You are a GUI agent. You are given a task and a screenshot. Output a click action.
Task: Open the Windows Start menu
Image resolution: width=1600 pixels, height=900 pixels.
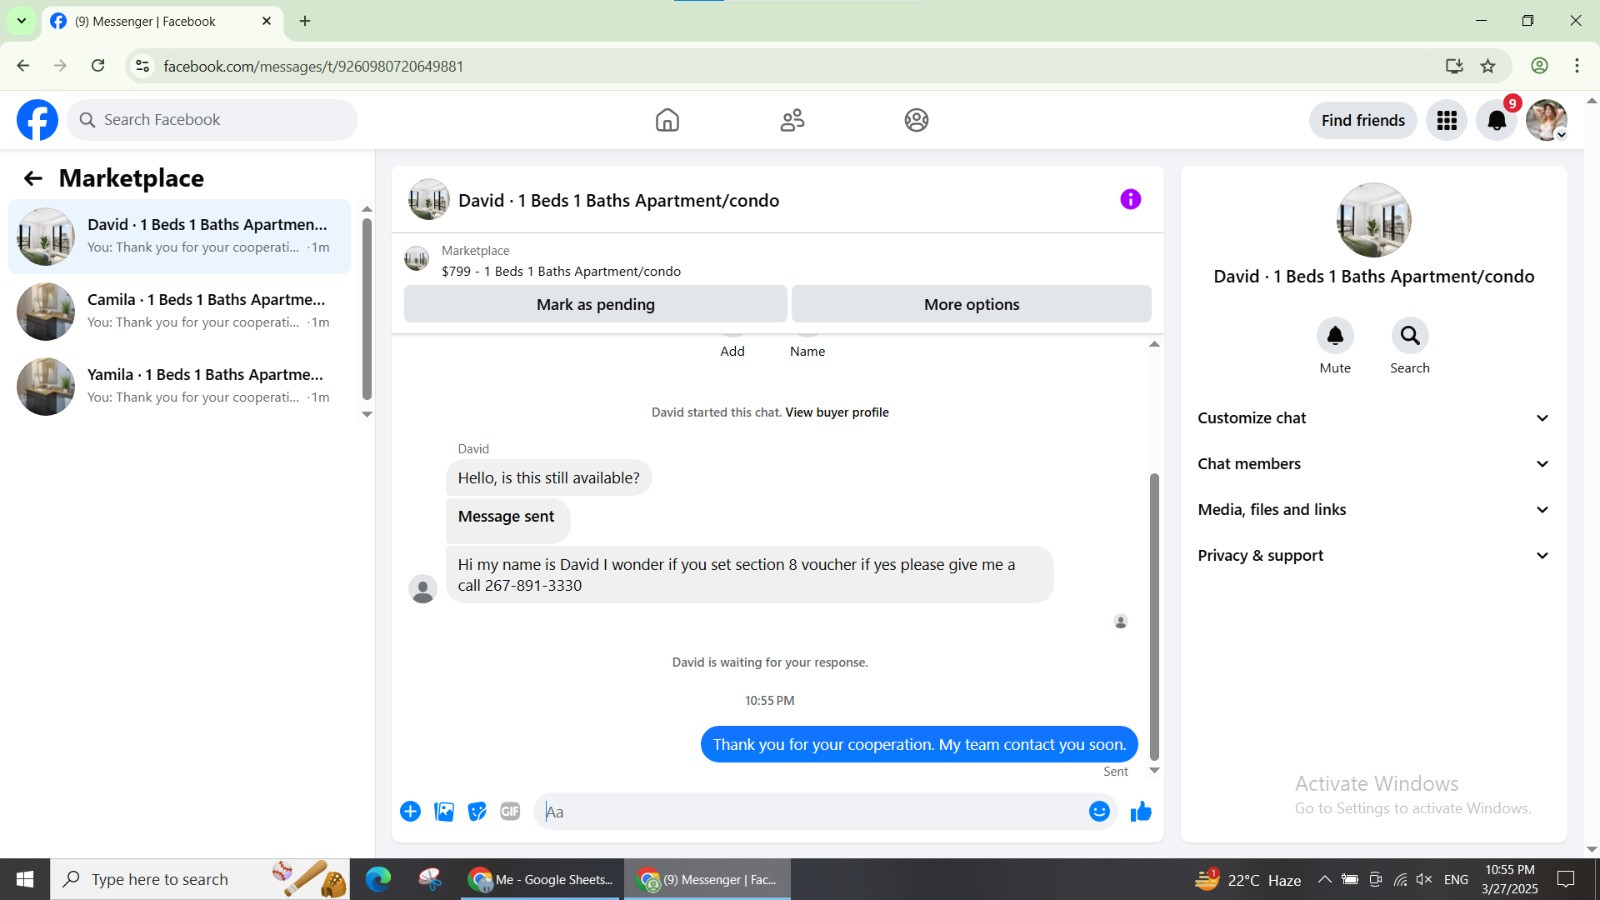[x=25, y=879]
